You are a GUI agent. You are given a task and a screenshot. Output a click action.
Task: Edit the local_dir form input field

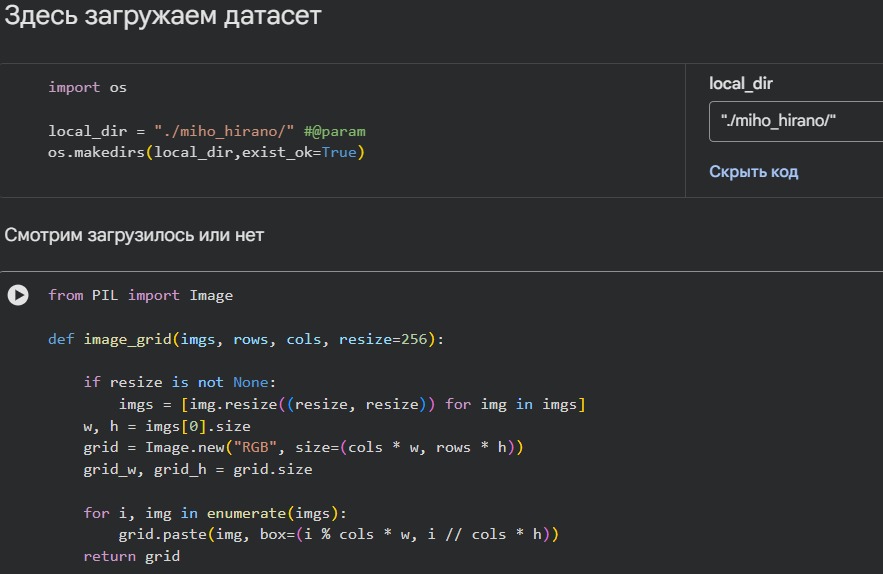point(795,121)
